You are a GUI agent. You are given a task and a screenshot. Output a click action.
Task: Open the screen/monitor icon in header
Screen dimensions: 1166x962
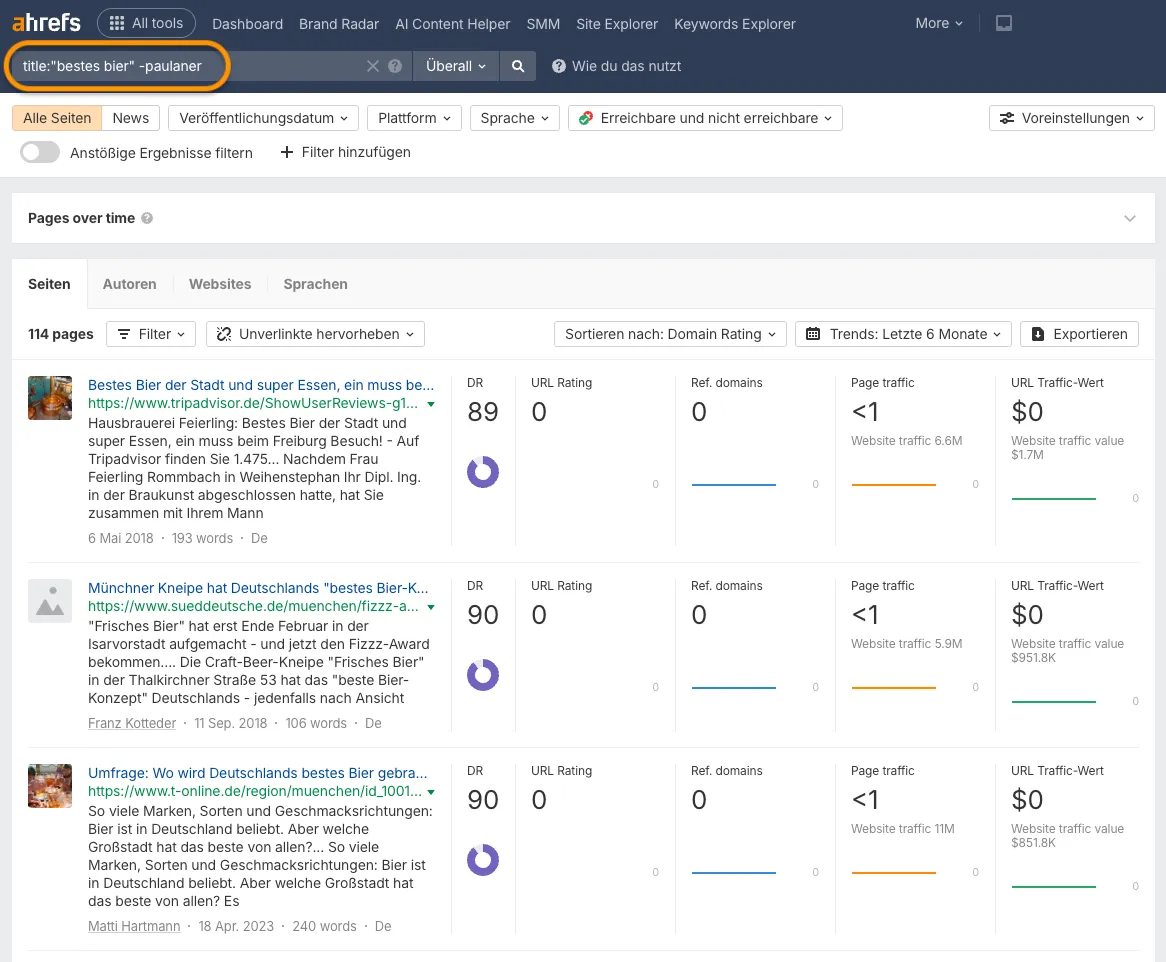(x=1004, y=23)
